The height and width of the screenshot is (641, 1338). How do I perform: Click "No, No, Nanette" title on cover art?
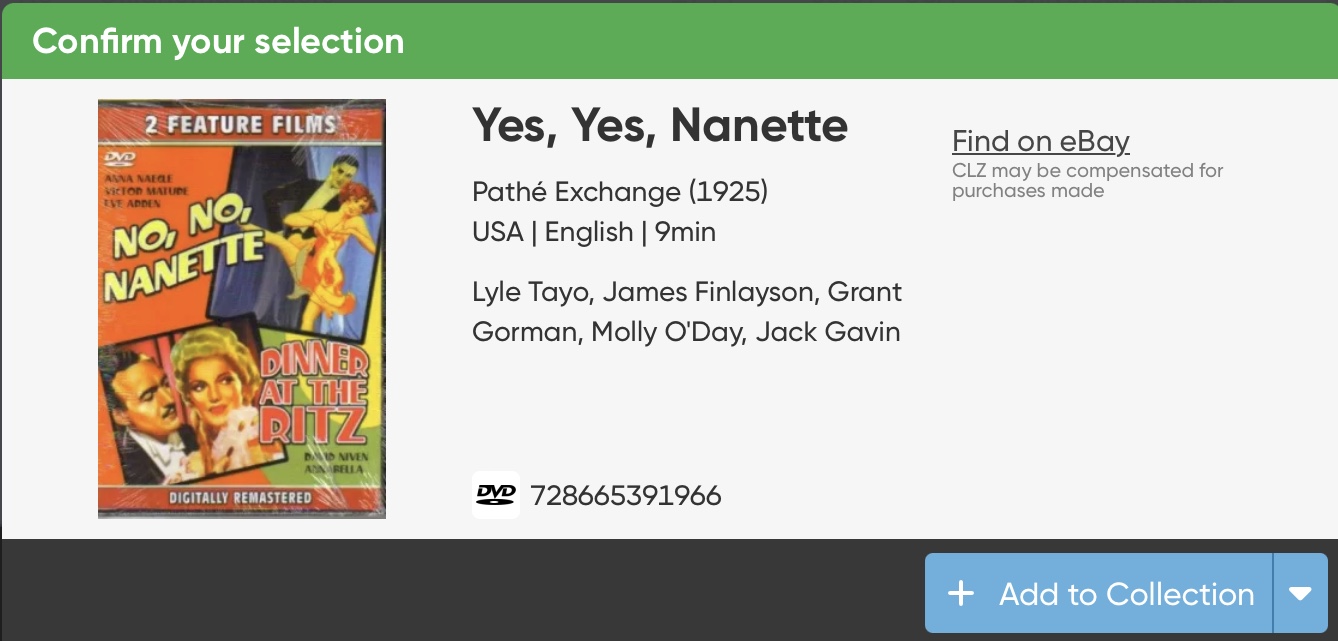pyautogui.click(x=185, y=255)
